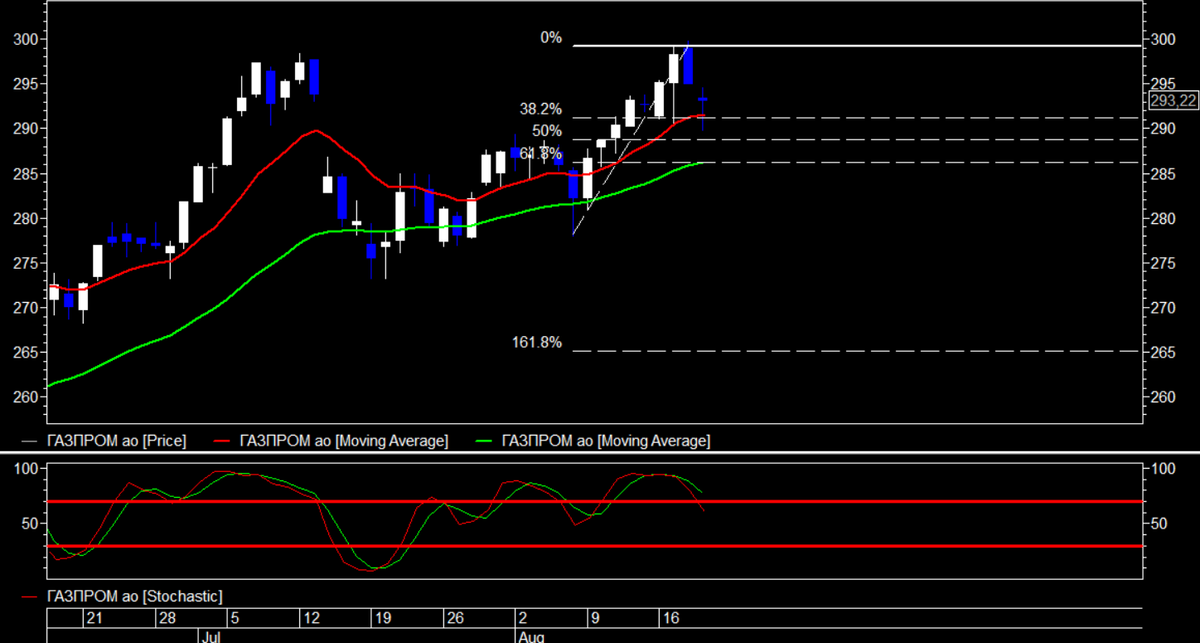Screen dimensions: 1200x643
Task: Click the current price tag 293,22
Action: (x=1173, y=100)
